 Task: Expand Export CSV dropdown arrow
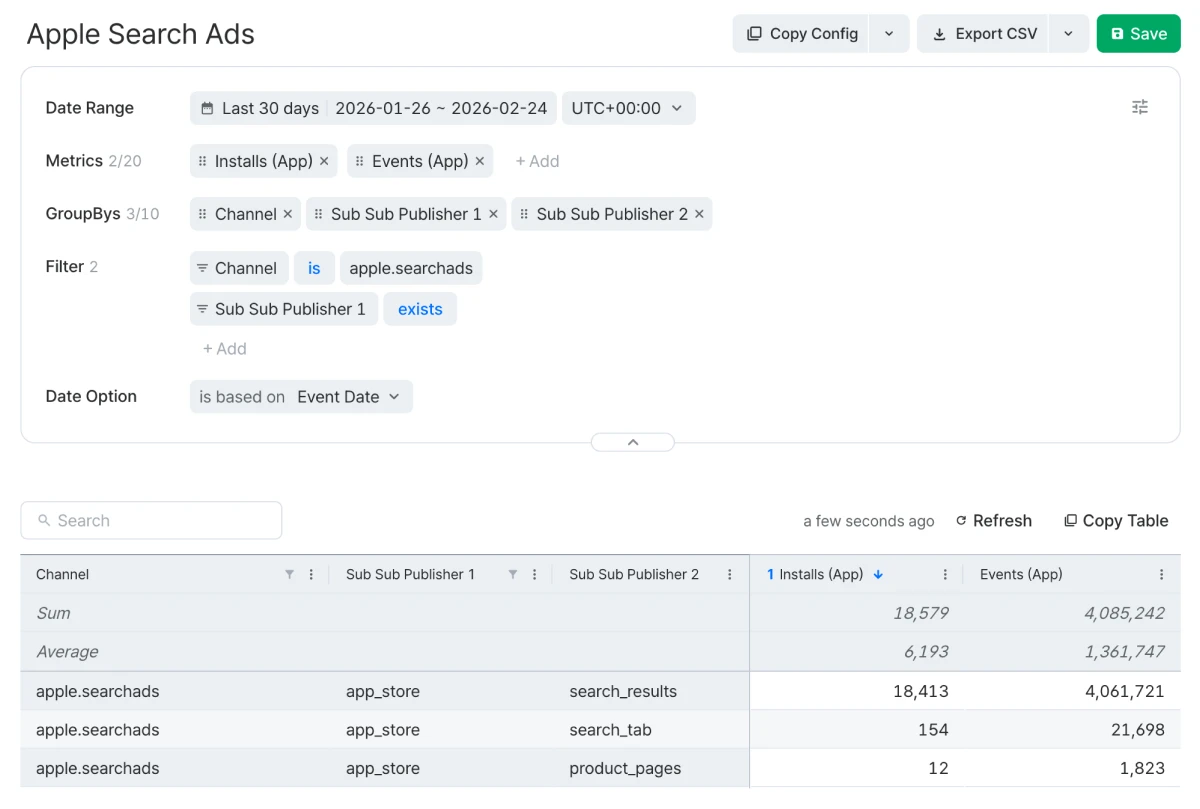click(1068, 34)
